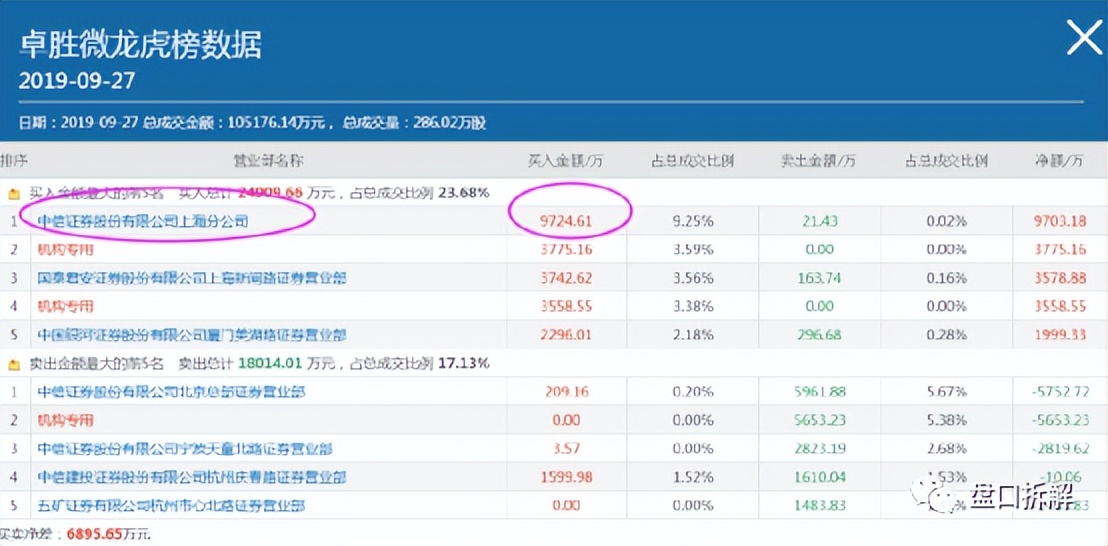The width and height of the screenshot is (1108, 546).
Task: Select the -2819.62 net amount cell
Action: [1059, 449]
